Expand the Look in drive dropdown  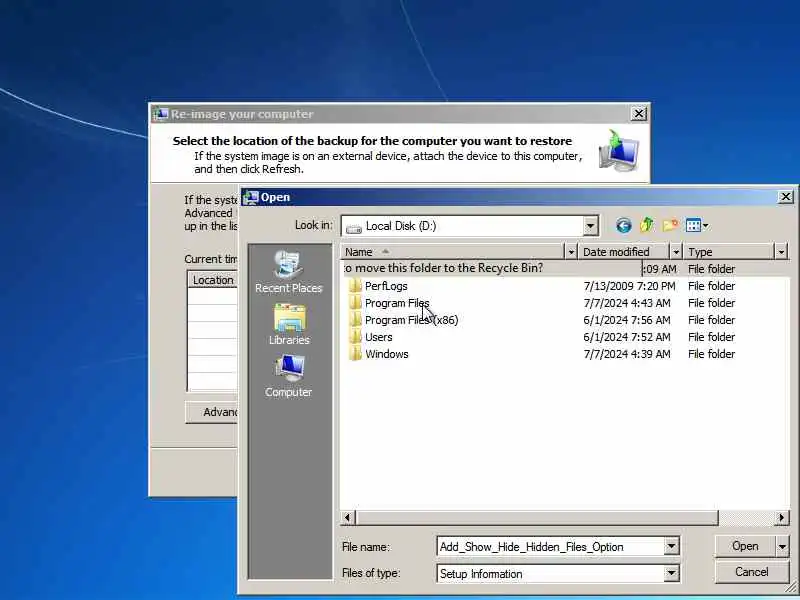point(590,226)
